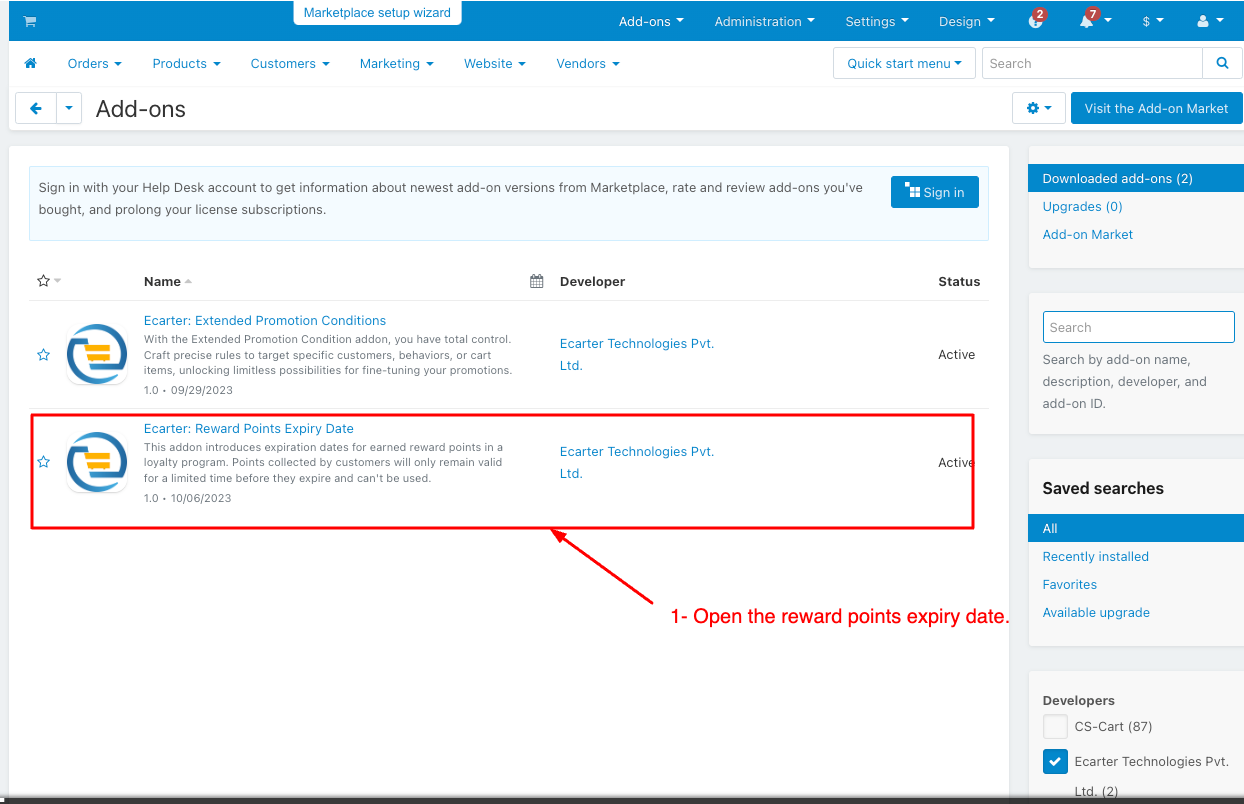Expand the Vendors menu
This screenshot has width=1244, height=804.
pyautogui.click(x=588, y=63)
